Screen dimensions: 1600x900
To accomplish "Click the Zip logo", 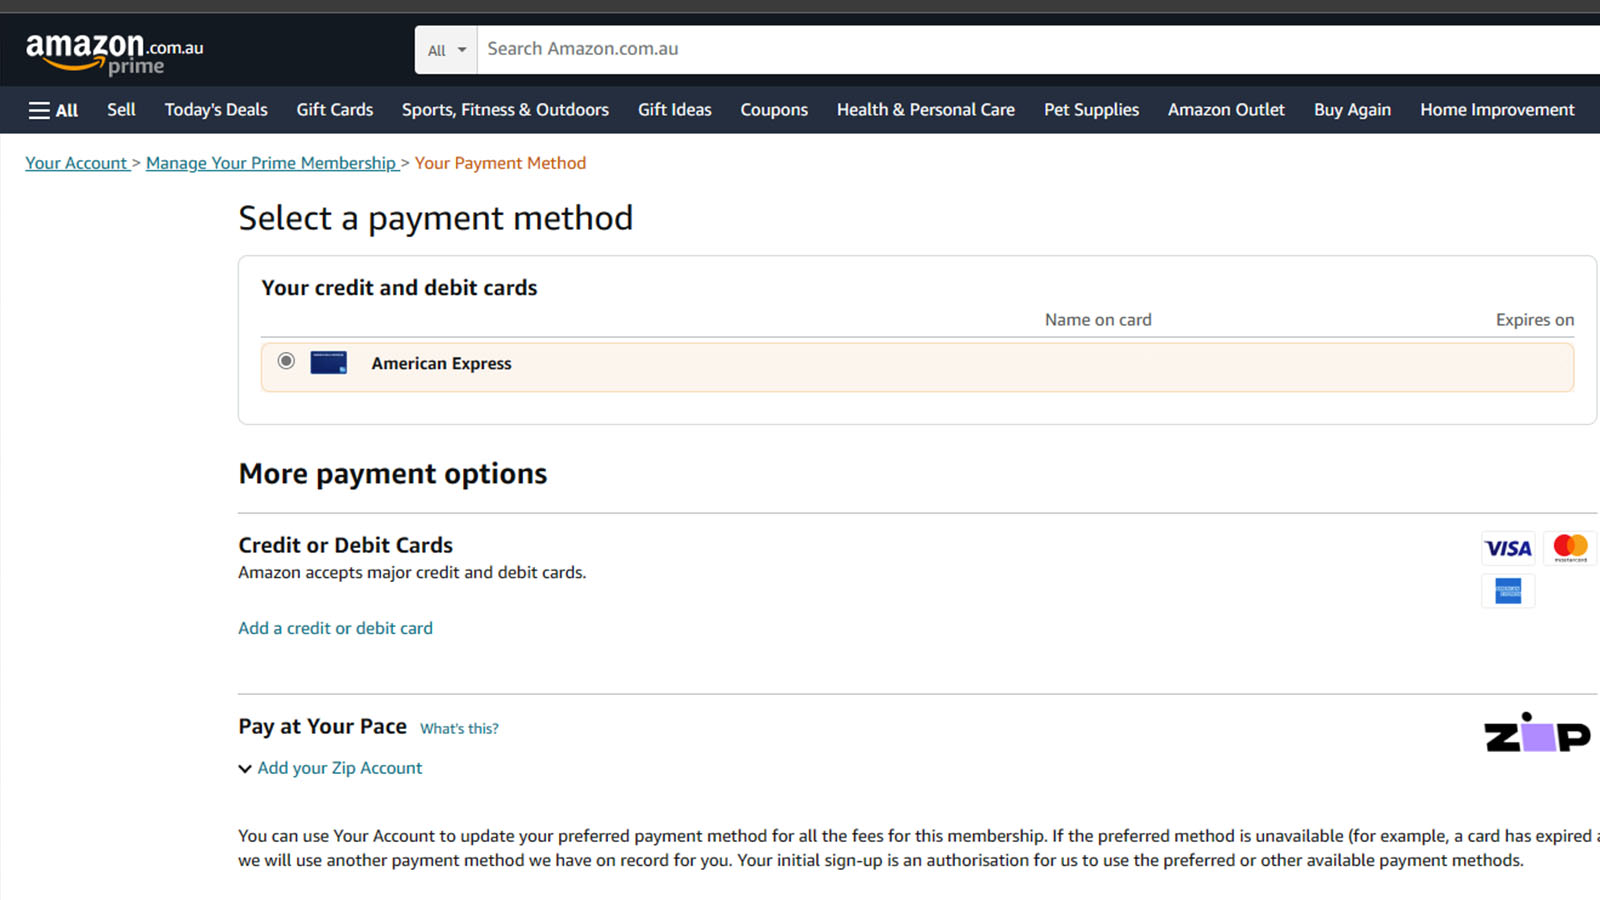I will (1537, 733).
